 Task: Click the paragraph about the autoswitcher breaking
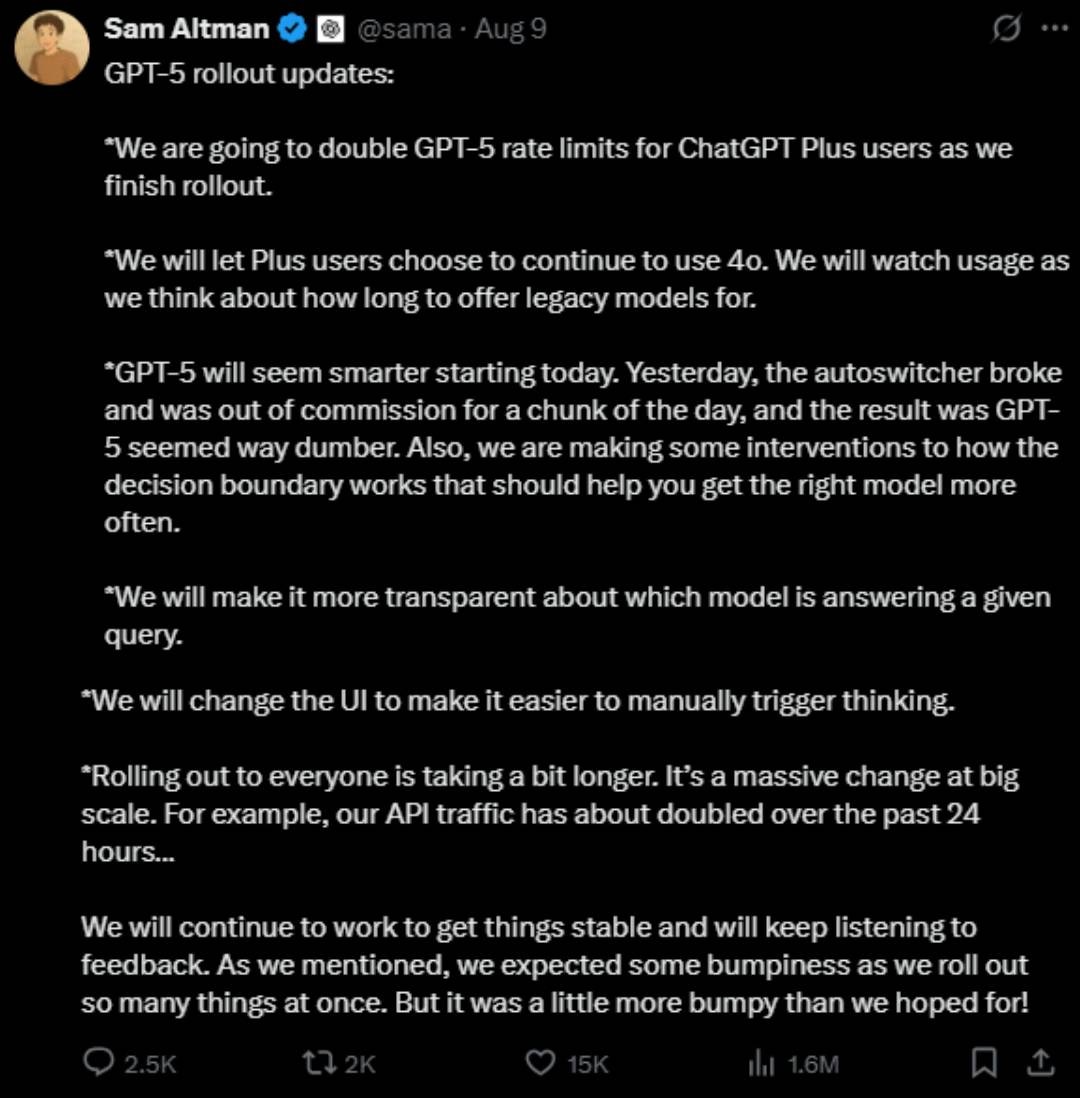583,447
